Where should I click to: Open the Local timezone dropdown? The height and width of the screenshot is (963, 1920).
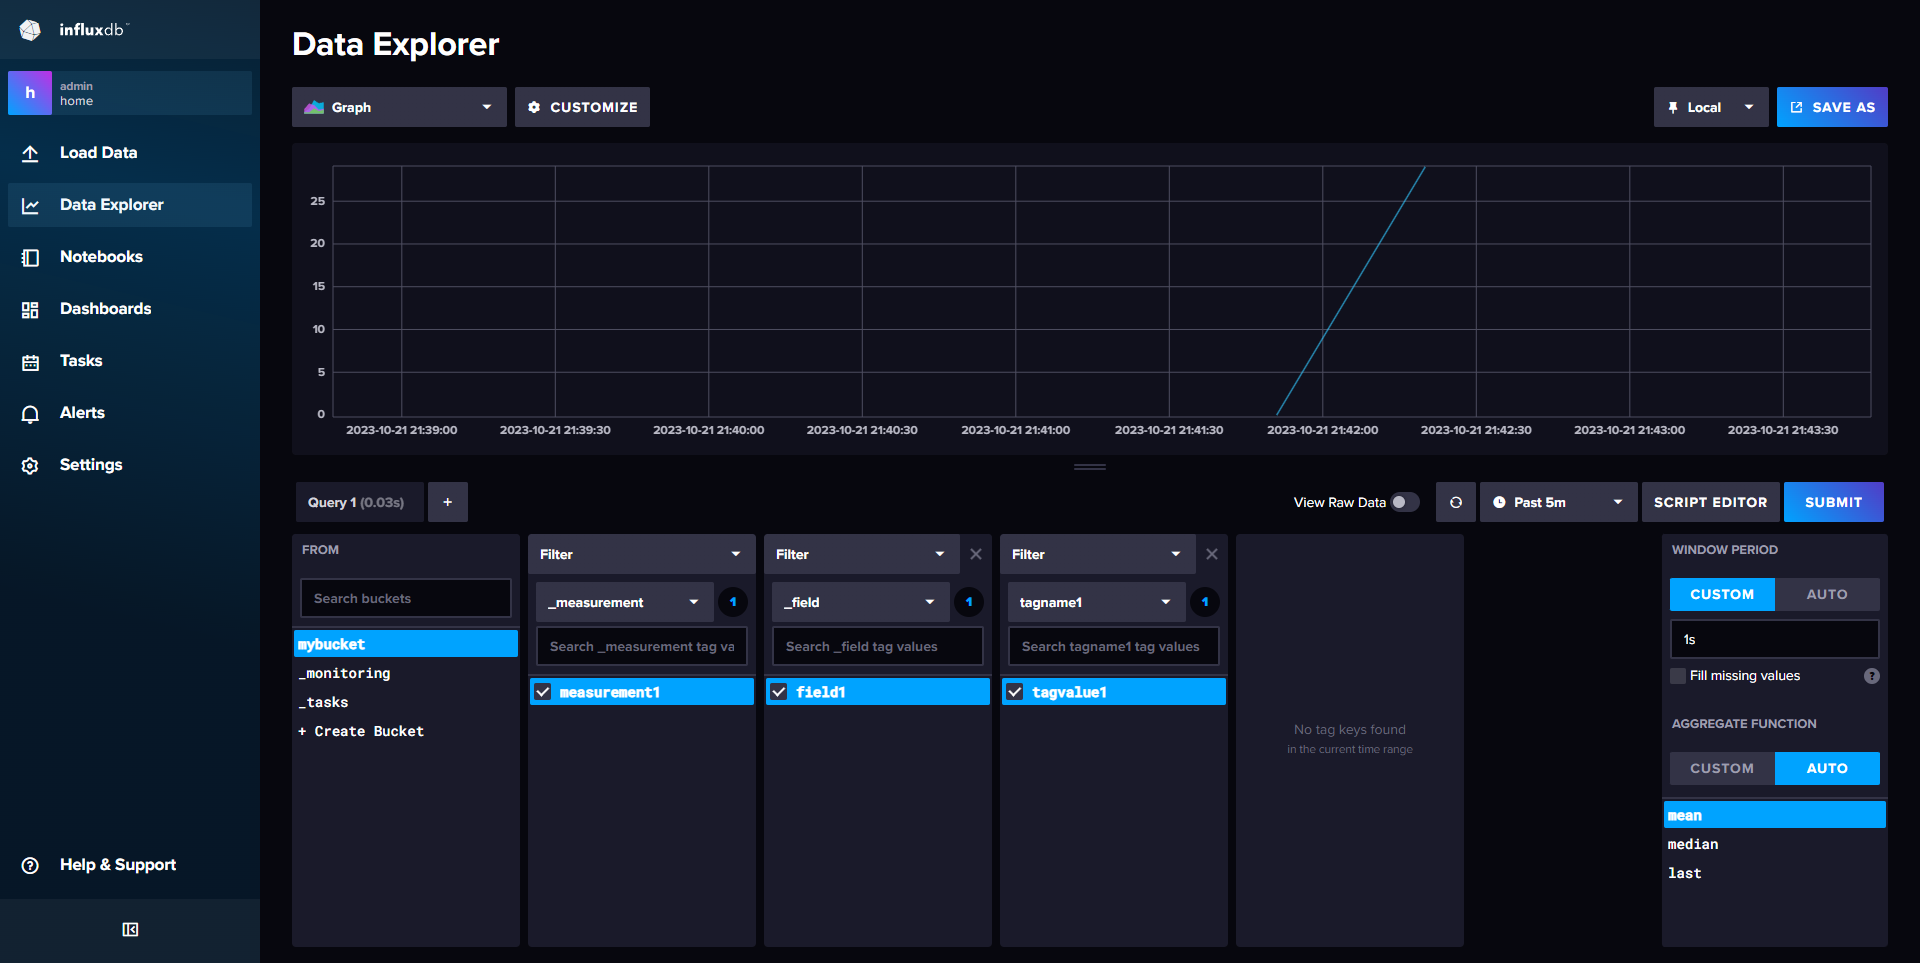(1711, 107)
